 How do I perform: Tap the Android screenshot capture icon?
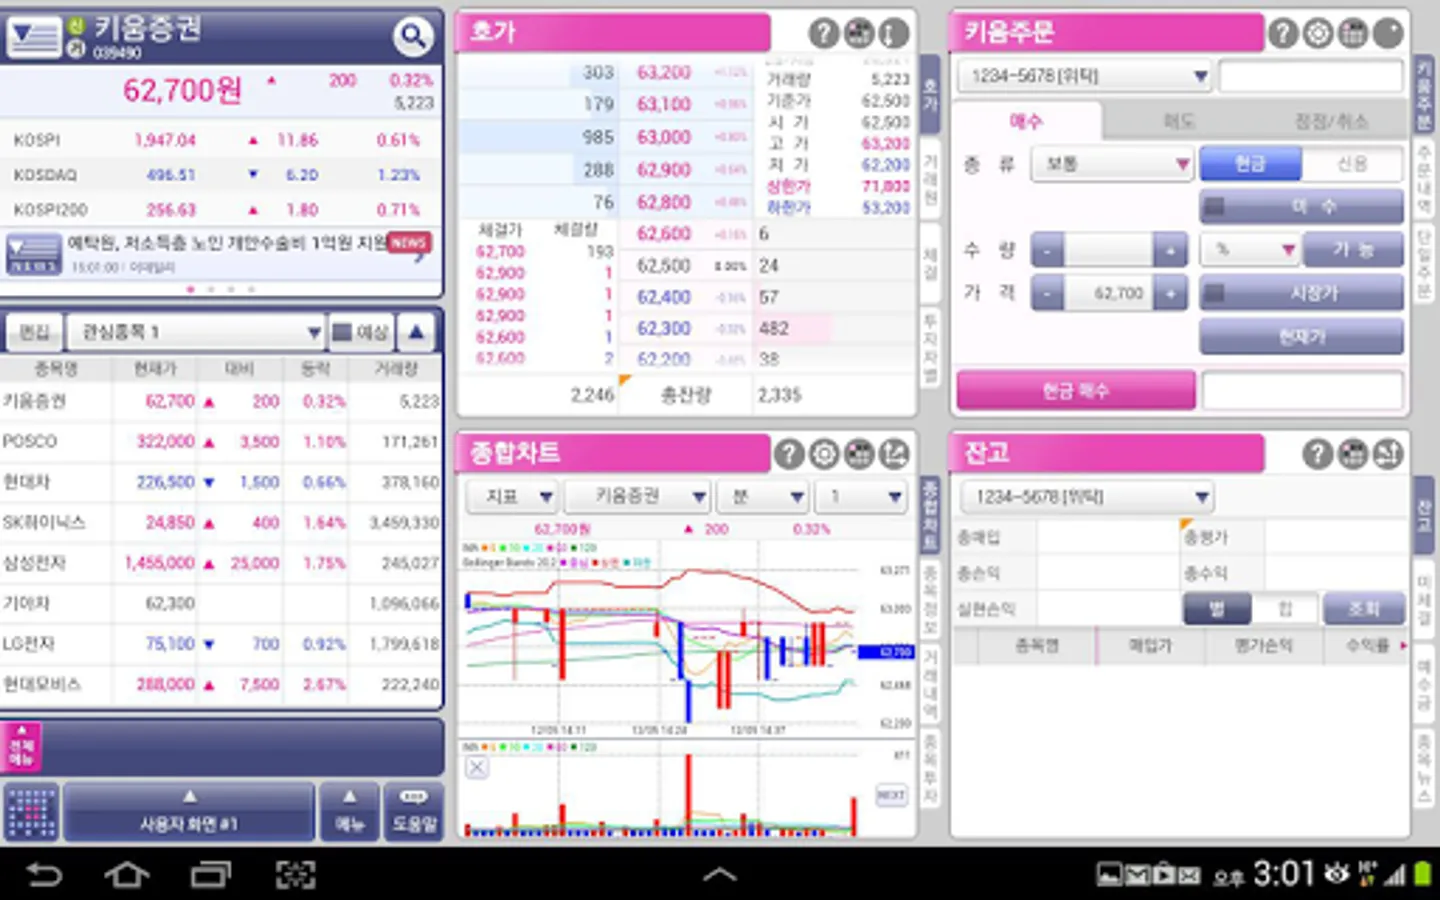(x=295, y=875)
